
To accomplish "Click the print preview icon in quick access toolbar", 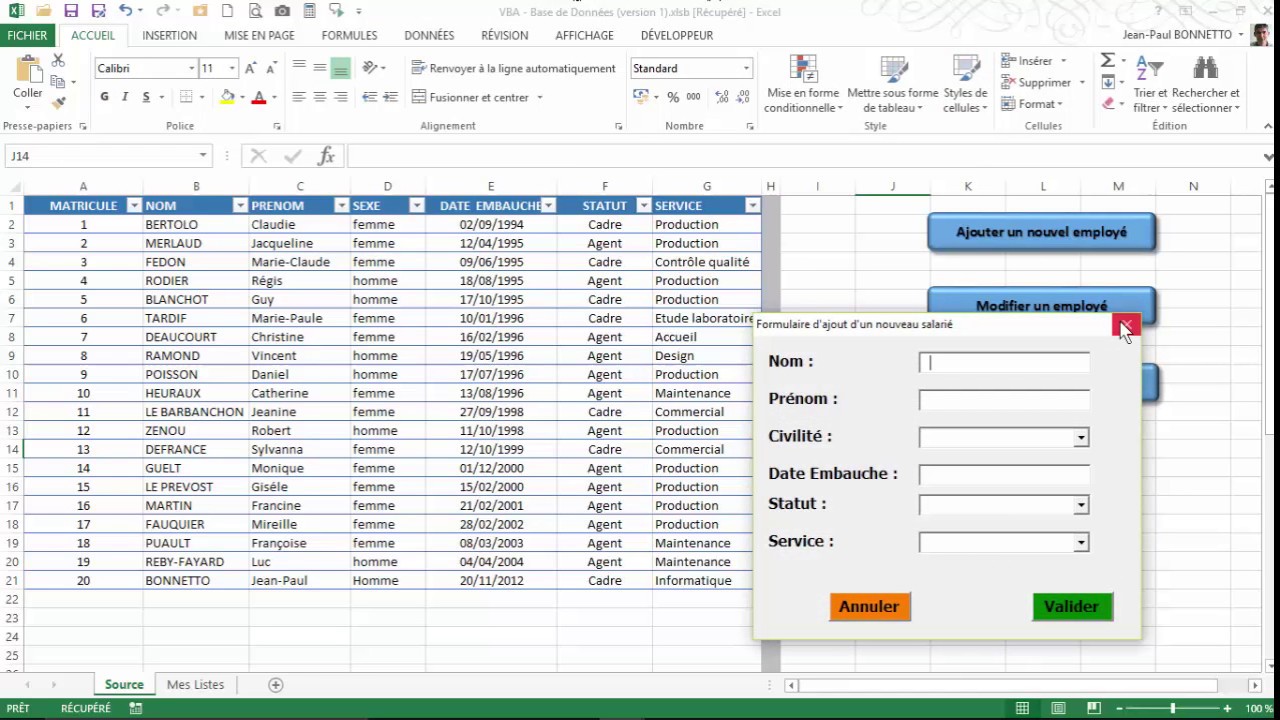I will pos(256,11).
